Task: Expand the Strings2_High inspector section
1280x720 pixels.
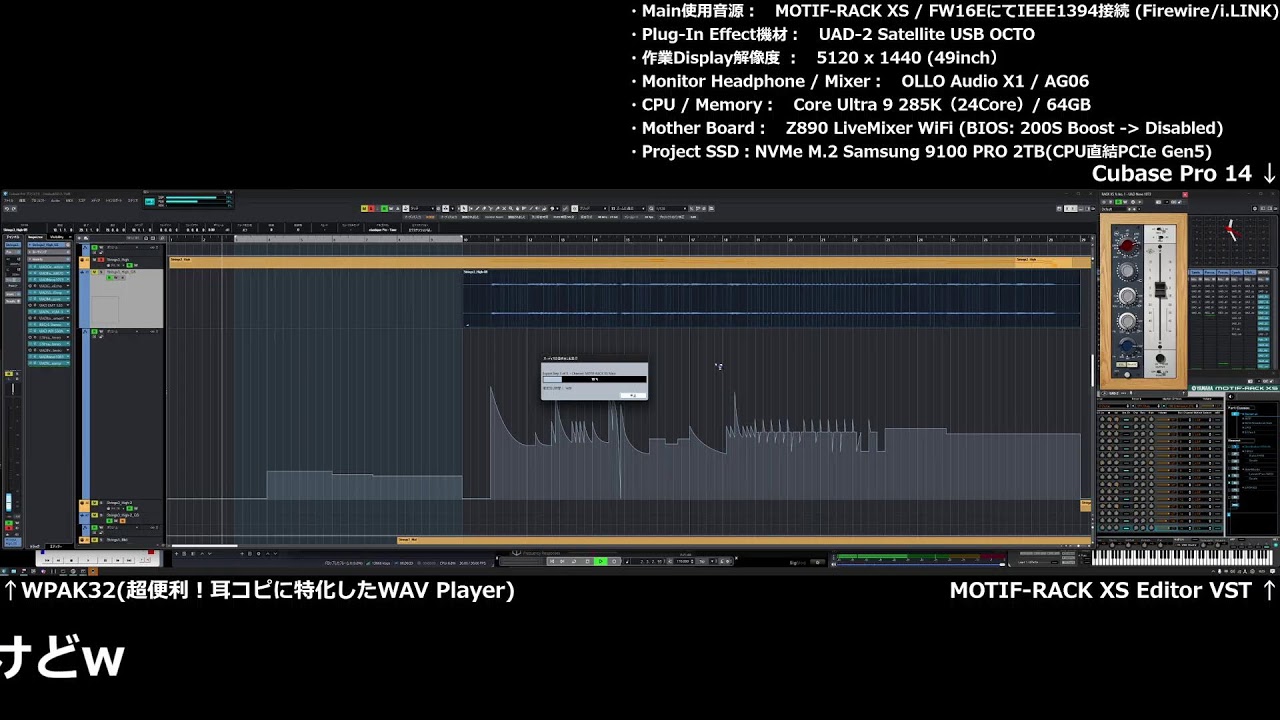Action: coord(47,244)
